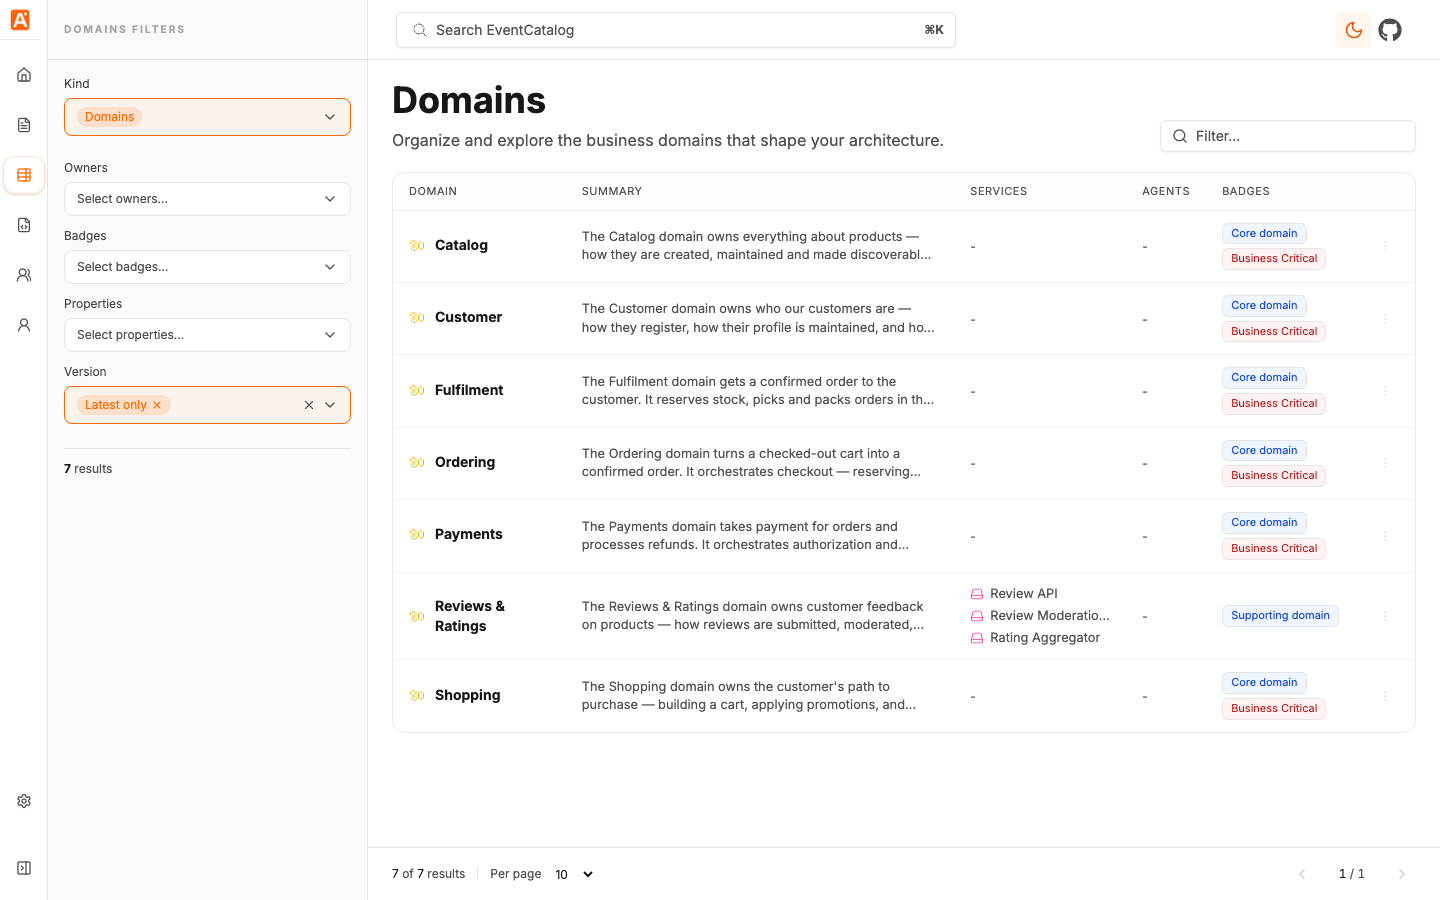1440x900 pixels.
Task: Open the Review API service link
Action: pos(1023,594)
